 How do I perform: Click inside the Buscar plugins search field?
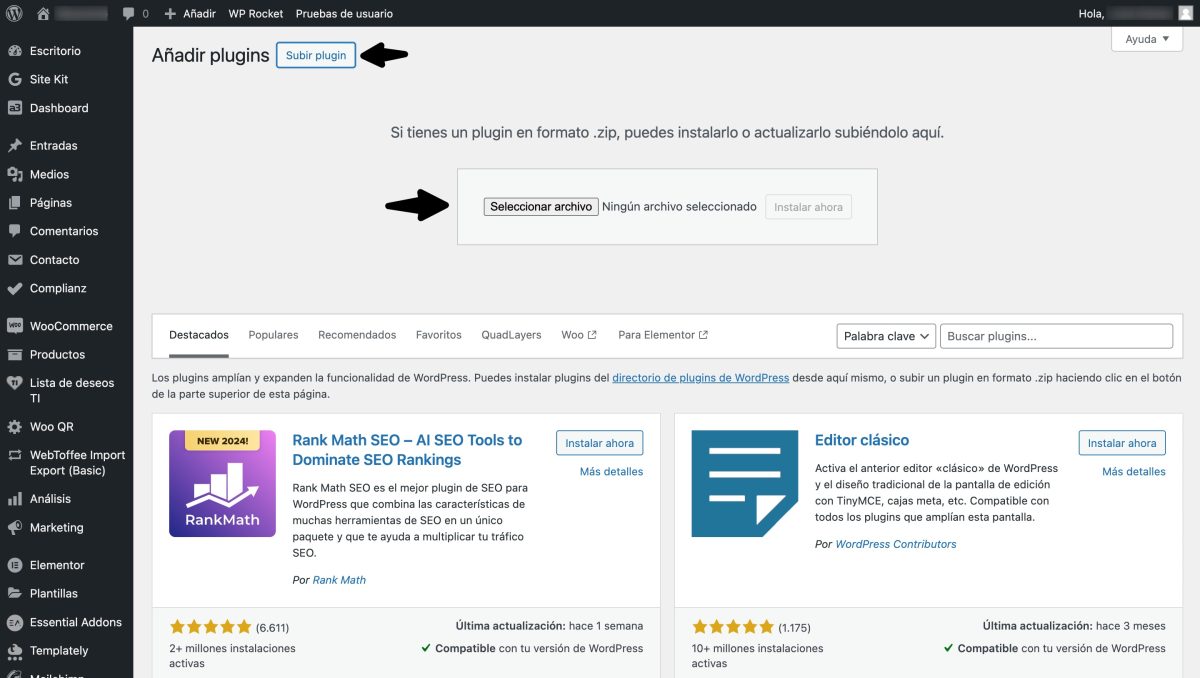pyautogui.click(x=1055, y=335)
